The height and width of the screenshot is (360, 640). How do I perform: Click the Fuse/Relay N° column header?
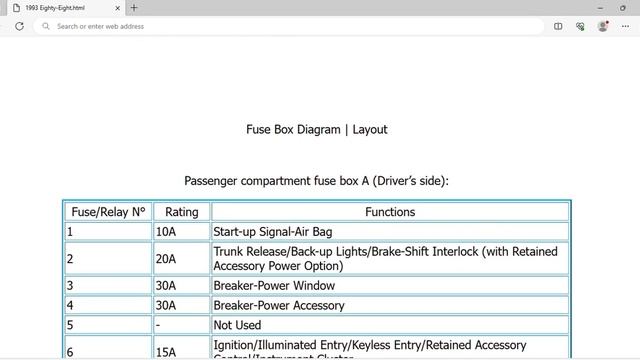pyautogui.click(x=108, y=212)
